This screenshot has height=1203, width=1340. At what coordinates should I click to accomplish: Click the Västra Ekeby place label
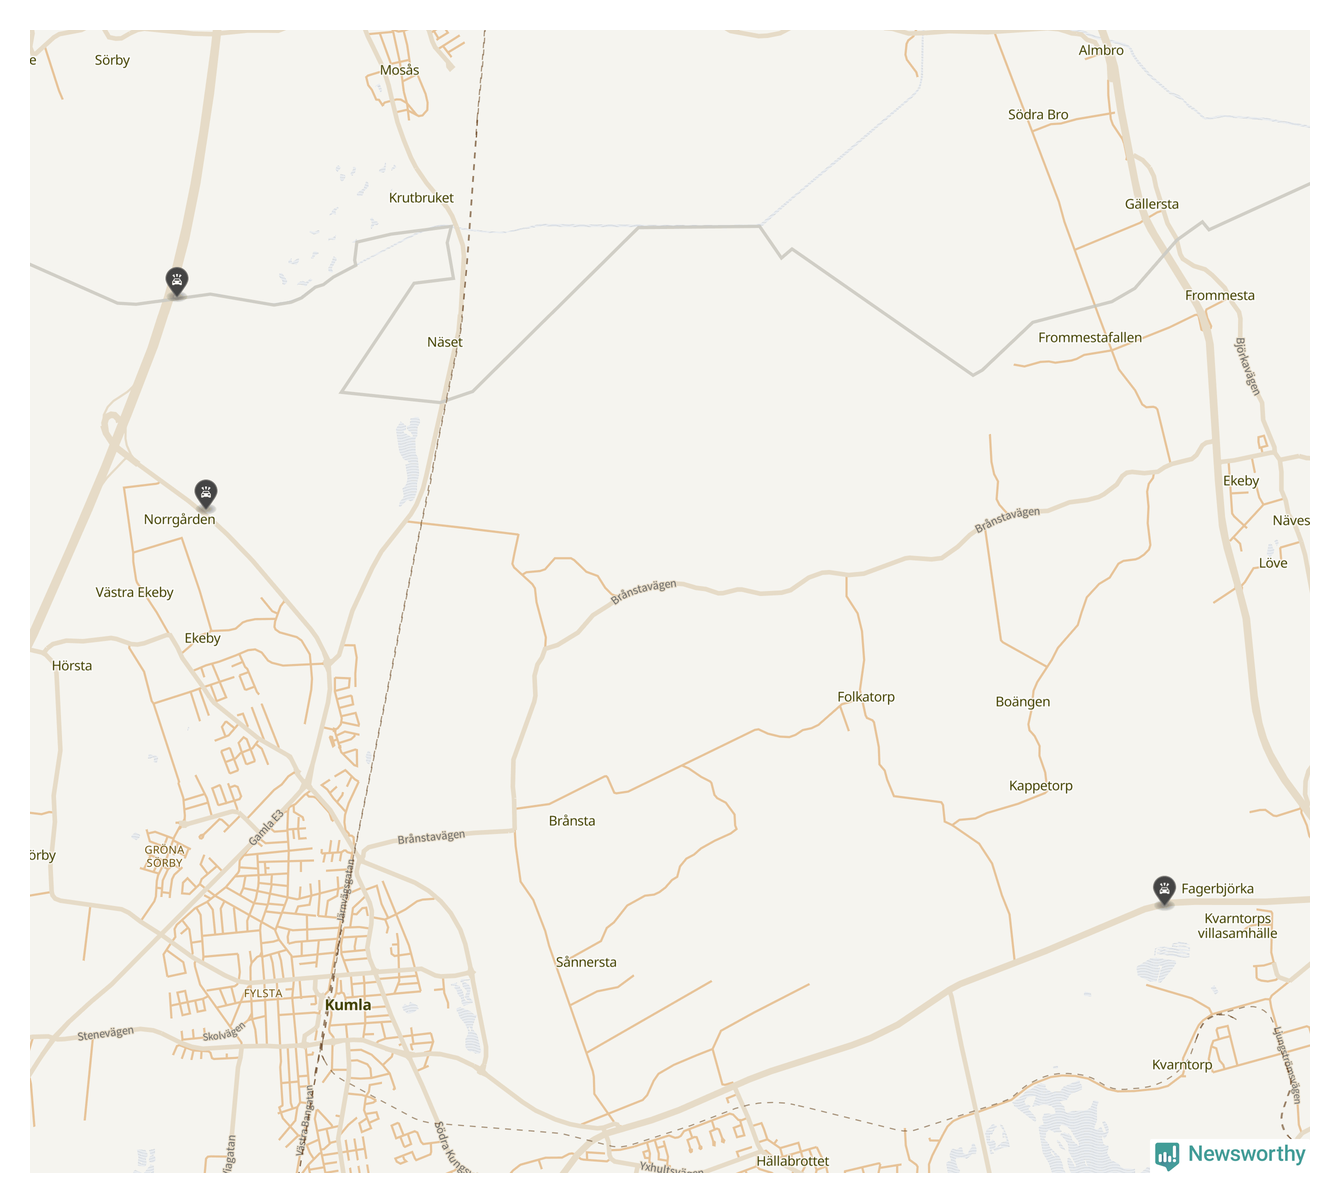pos(135,592)
